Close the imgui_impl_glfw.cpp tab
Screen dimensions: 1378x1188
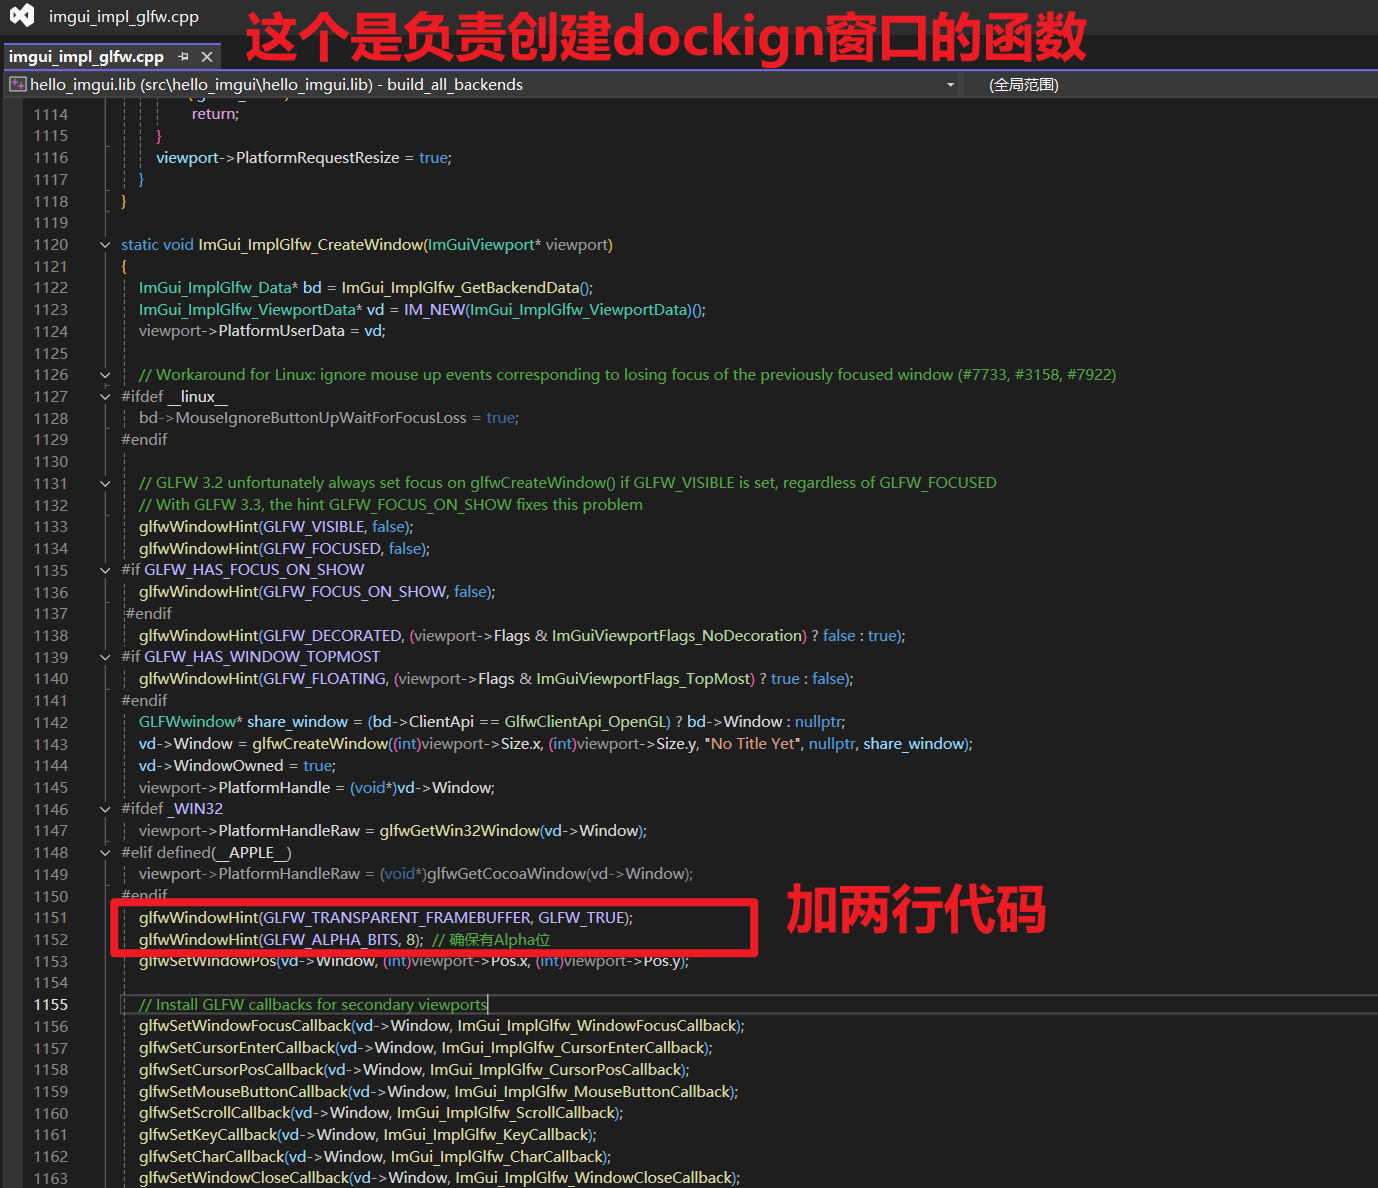point(207,57)
